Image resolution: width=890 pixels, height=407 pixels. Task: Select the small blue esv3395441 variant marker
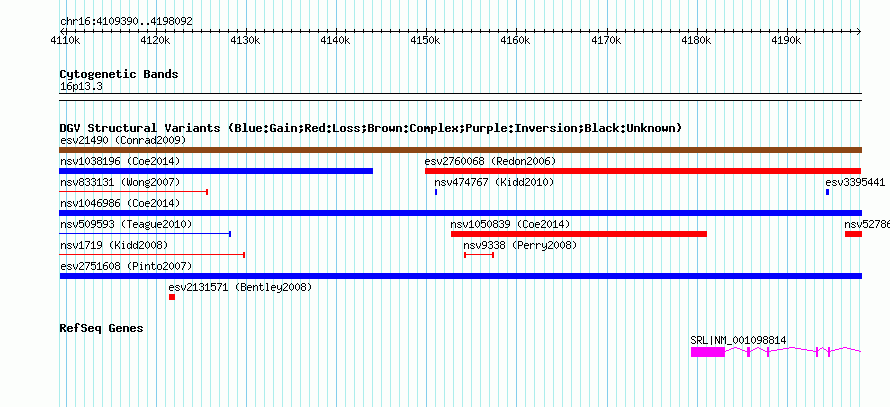tap(828, 192)
